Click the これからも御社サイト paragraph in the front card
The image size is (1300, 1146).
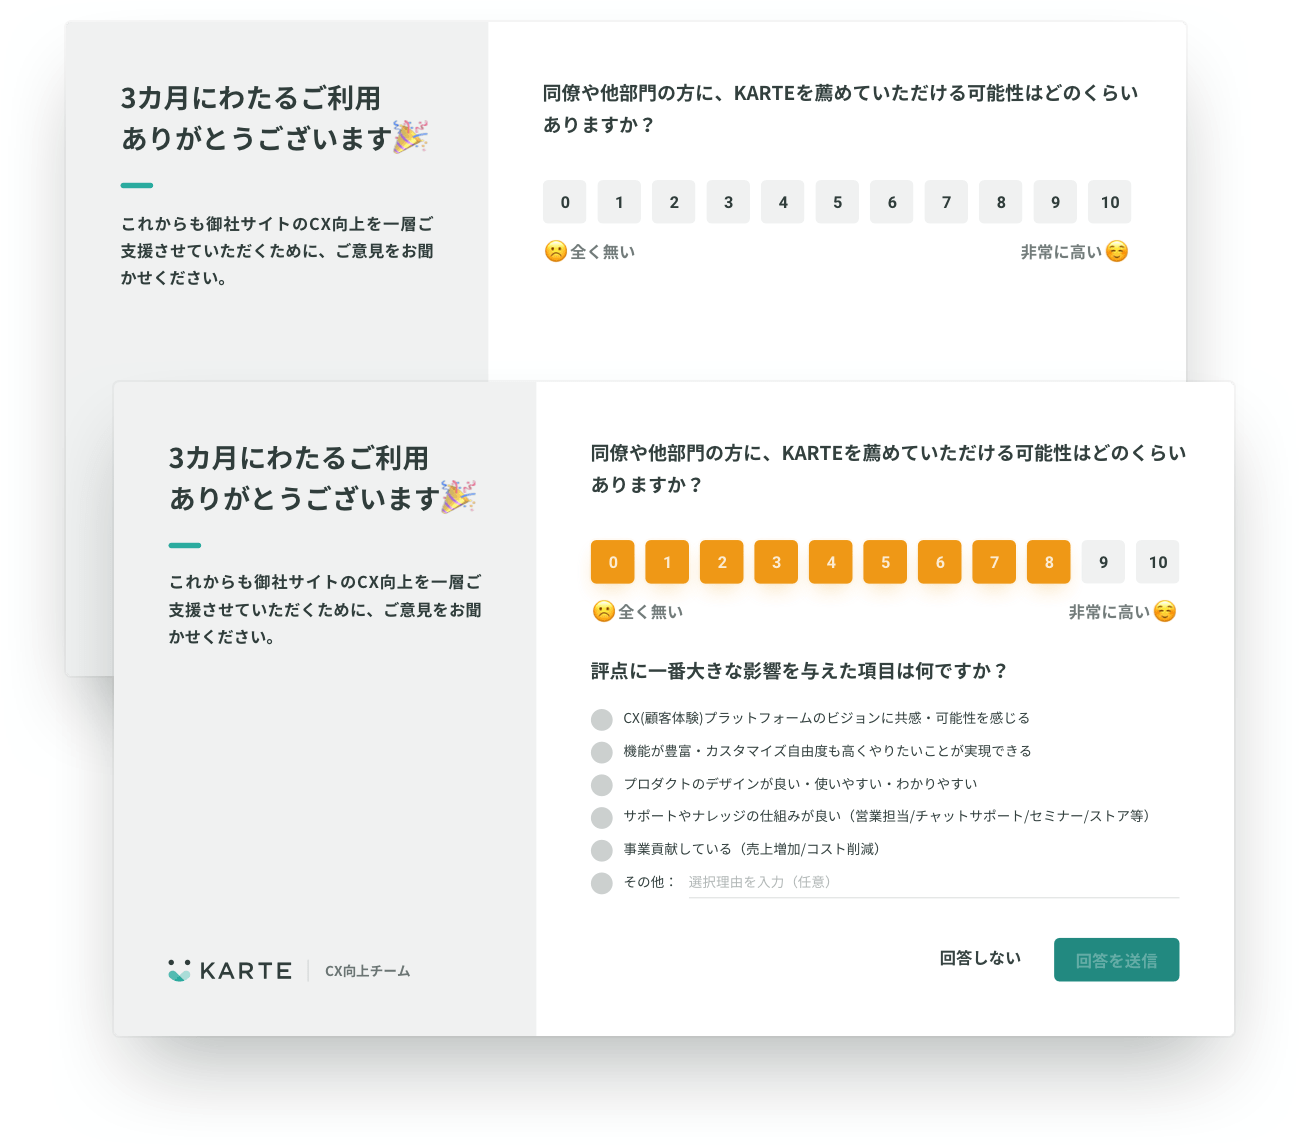coord(325,609)
